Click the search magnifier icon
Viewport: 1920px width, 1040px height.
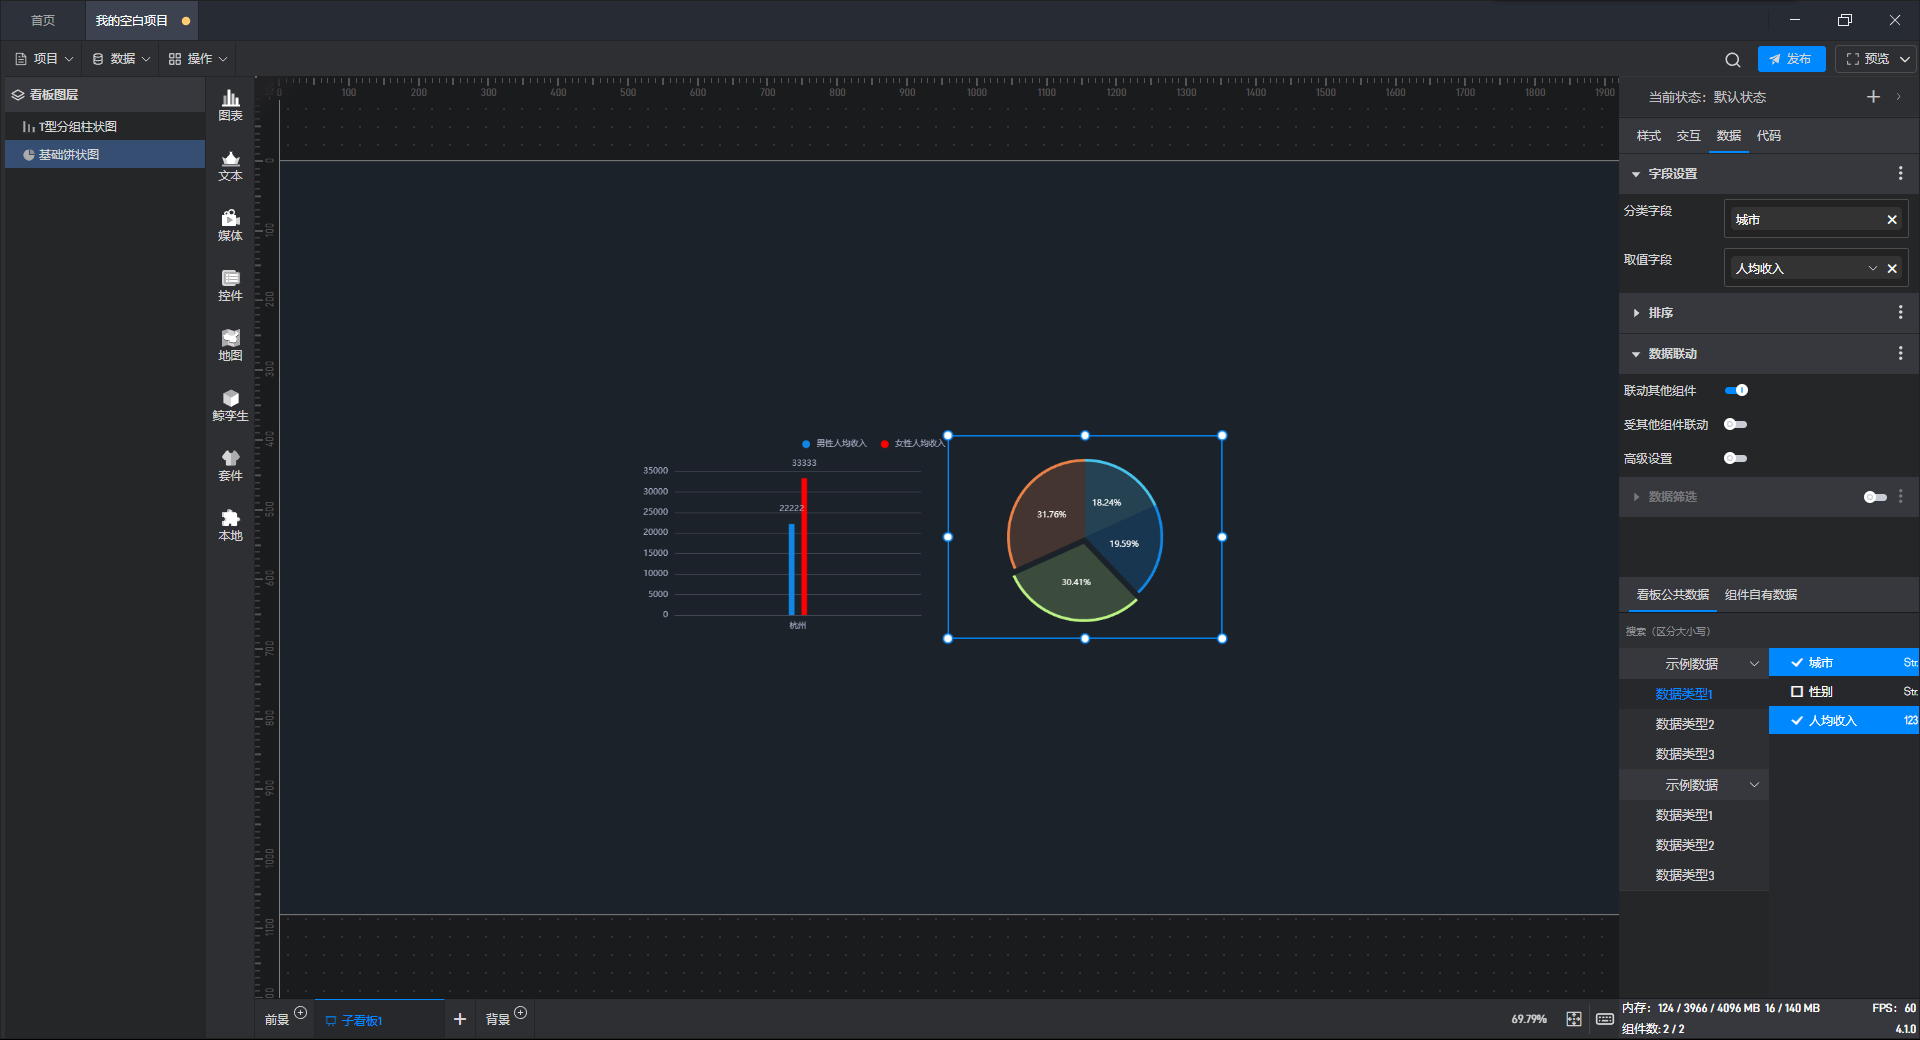click(1733, 60)
